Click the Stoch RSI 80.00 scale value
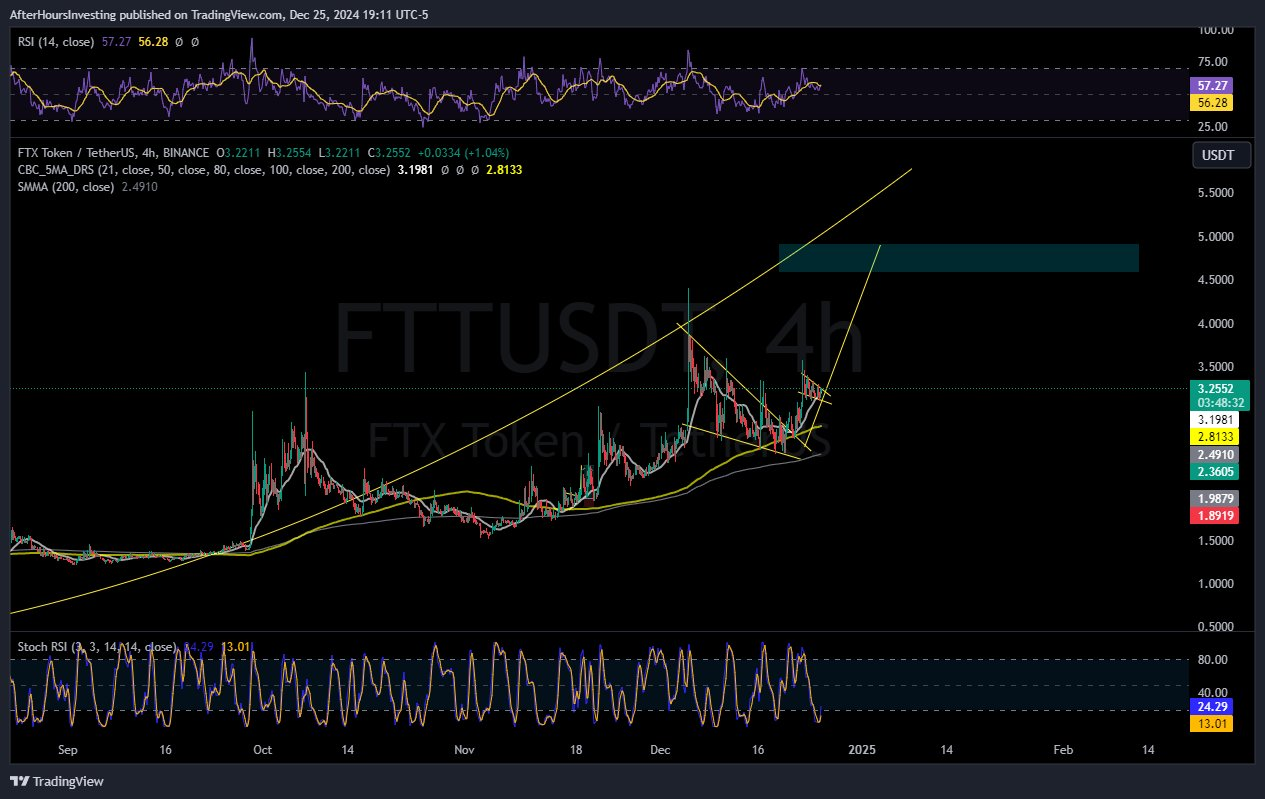This screenshot has height=799, width=1265. point(1213,660)
